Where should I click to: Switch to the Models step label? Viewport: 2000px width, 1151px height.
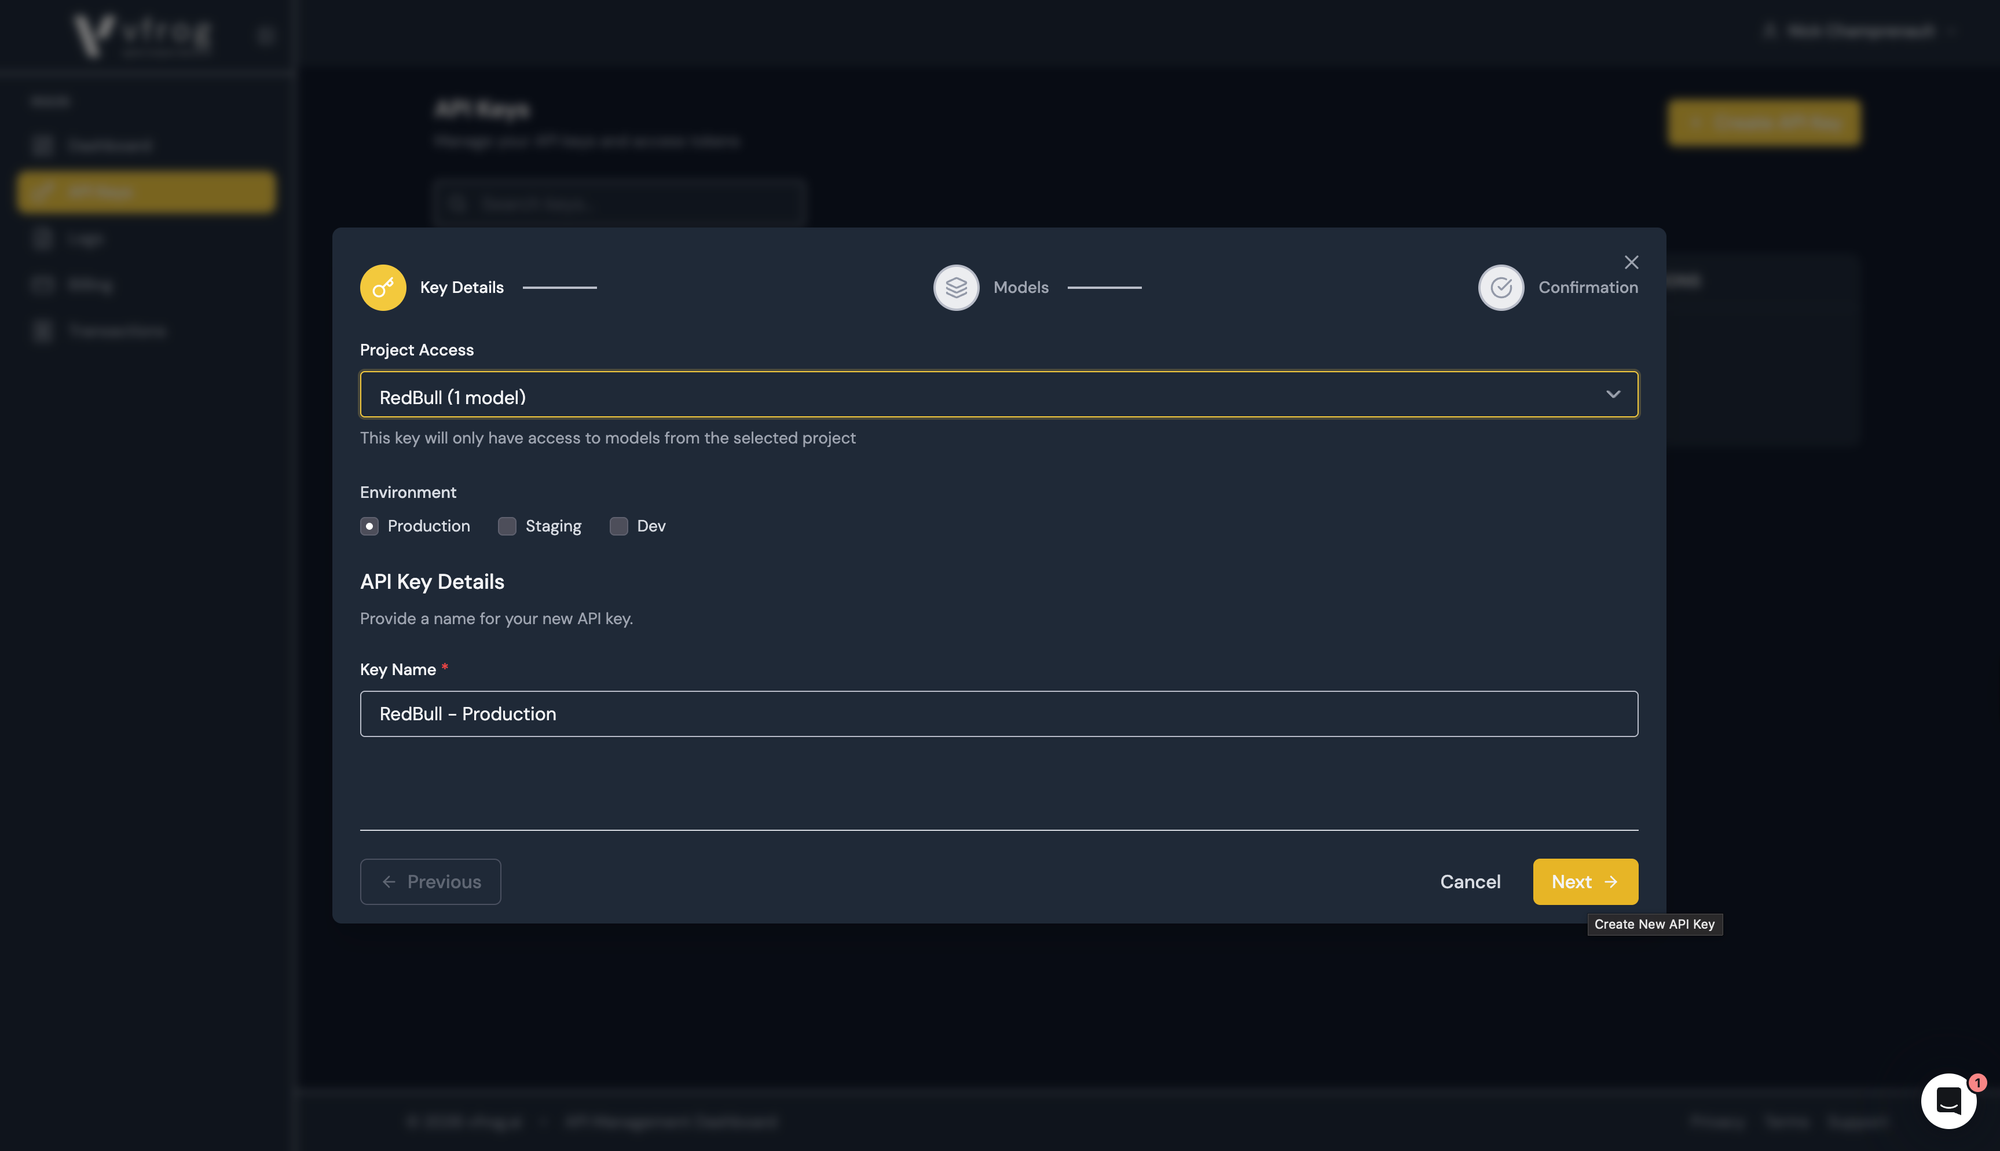coord(1020,288)
